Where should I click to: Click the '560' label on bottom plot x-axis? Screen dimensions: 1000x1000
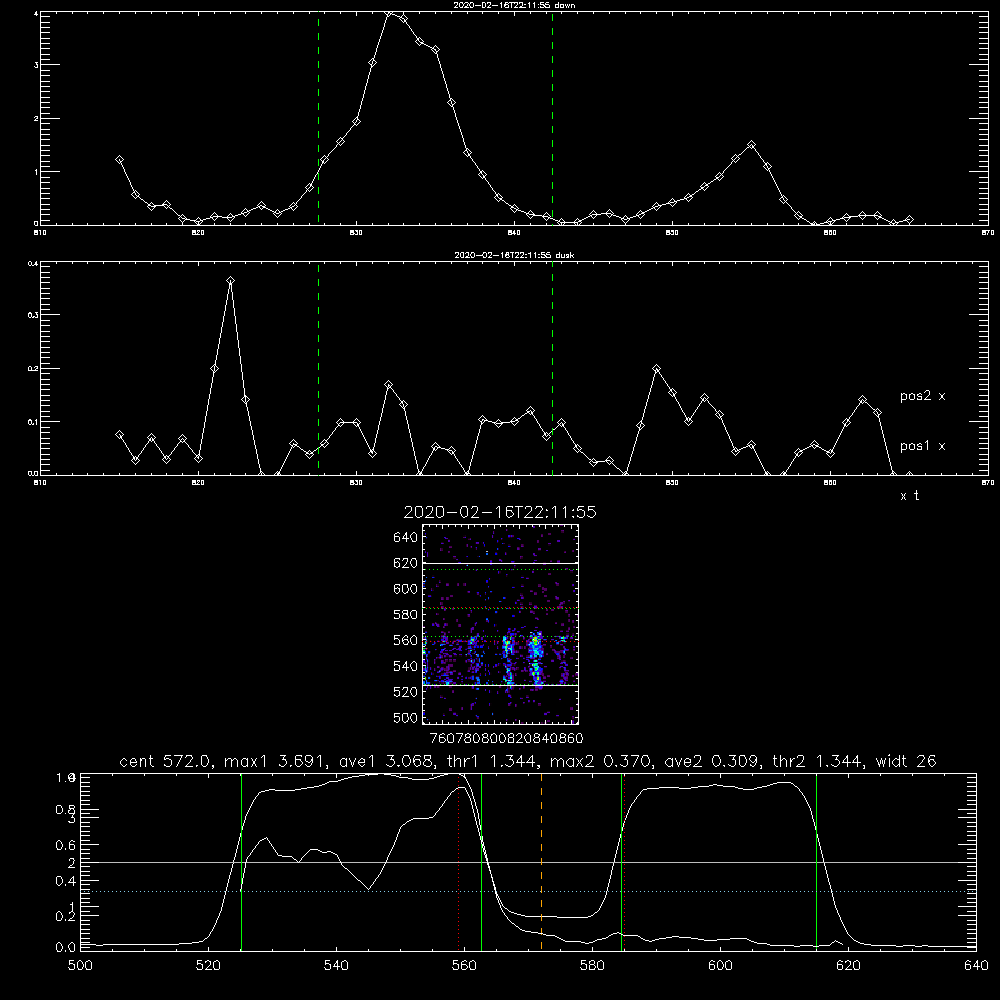pos(464,965)
